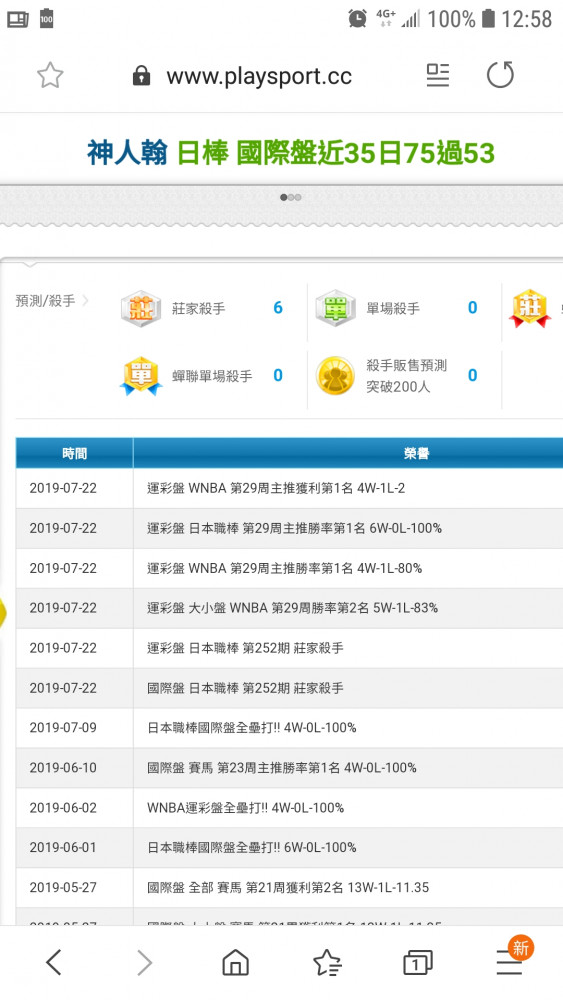Tap the green 單場殺手 badge icon
This screenshot has height=1000, width=563.
[335, 308]
